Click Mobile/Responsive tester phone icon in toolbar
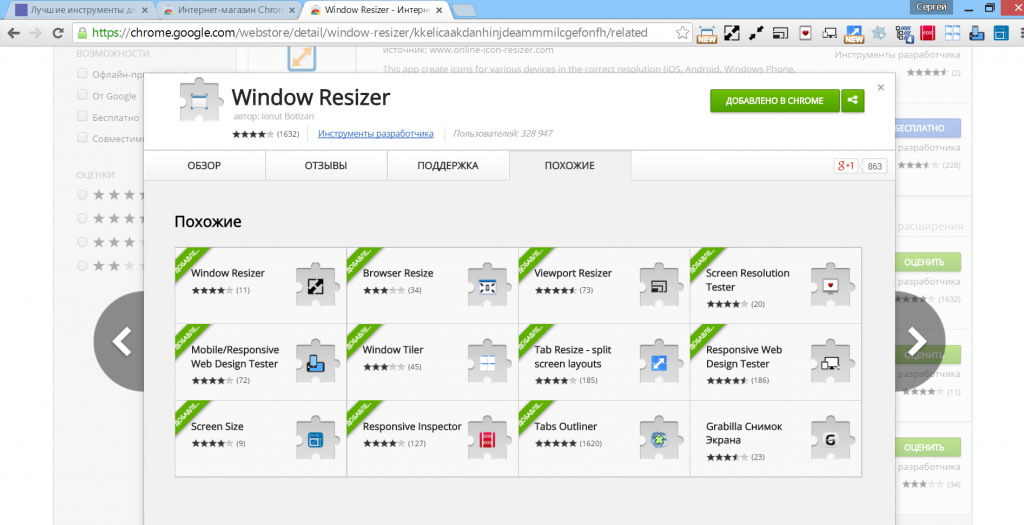 976,33
